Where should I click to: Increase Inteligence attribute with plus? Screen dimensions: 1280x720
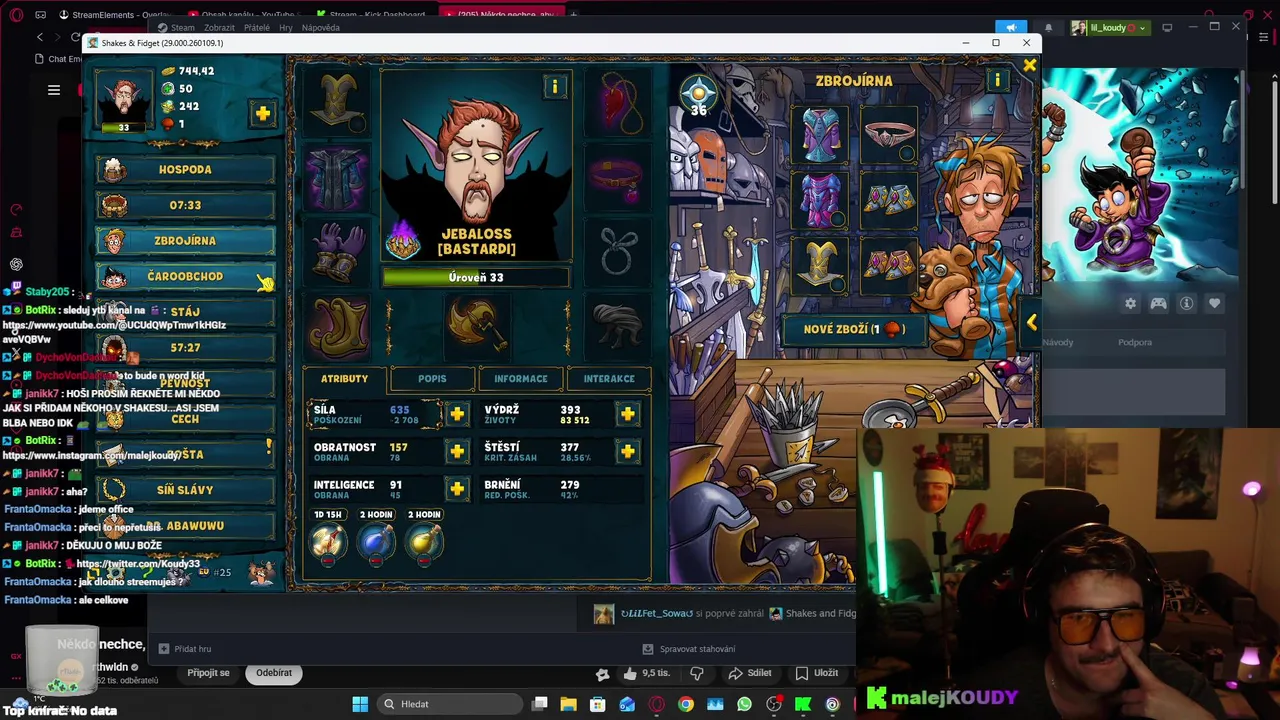[x=457, y=489]
